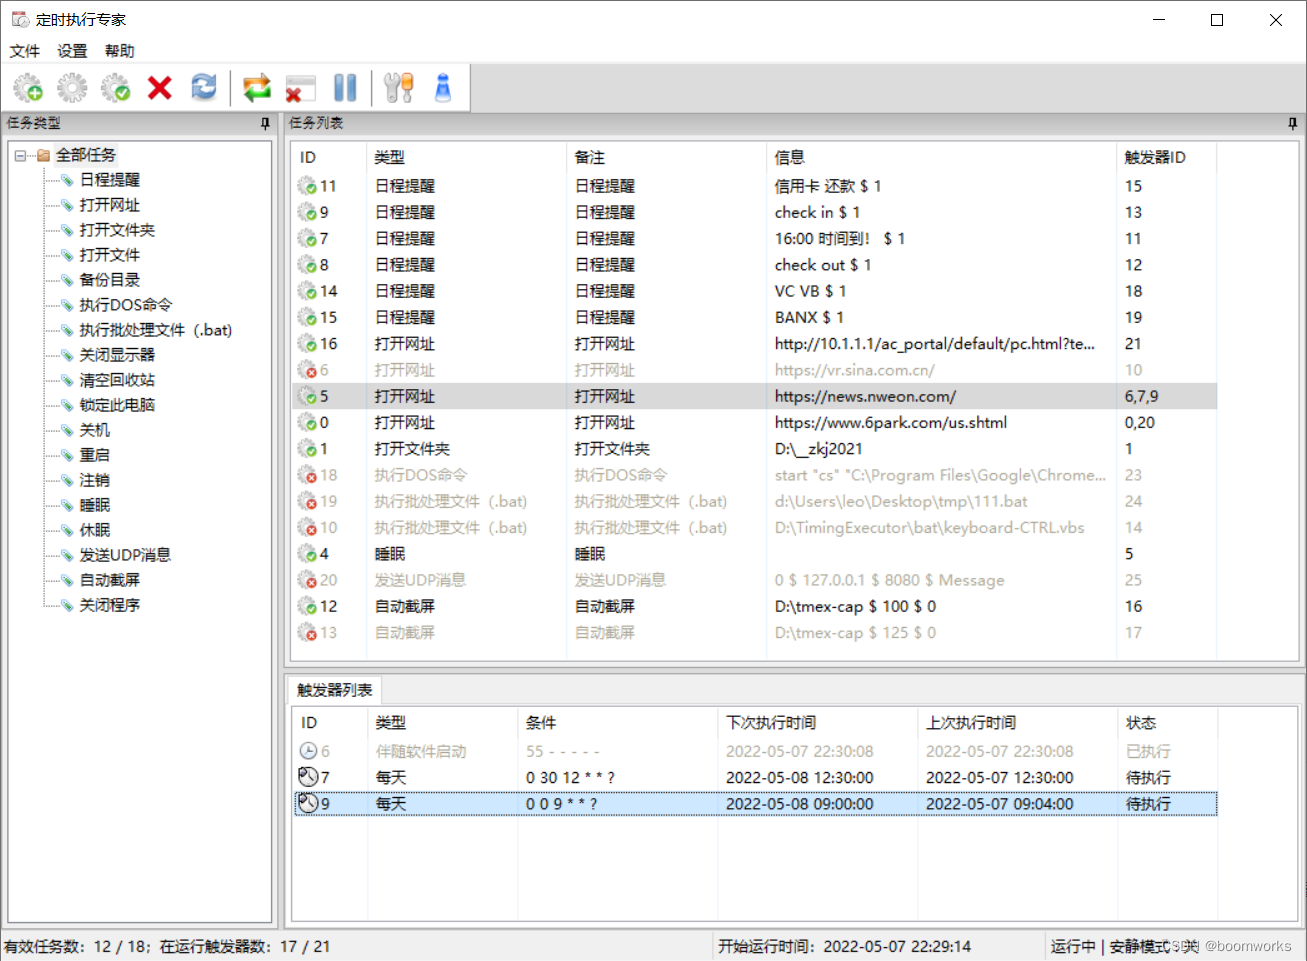Click the status icon of task ID 11
The image size is (1307, 961).
pos(307,186)
